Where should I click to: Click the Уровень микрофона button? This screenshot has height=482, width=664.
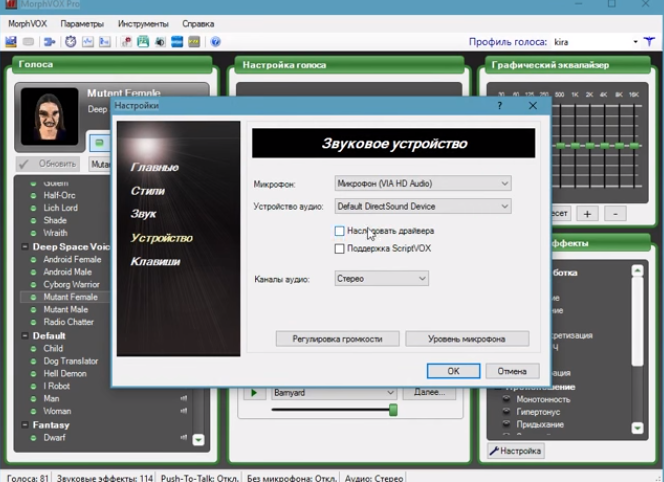[x=467, y=339]
